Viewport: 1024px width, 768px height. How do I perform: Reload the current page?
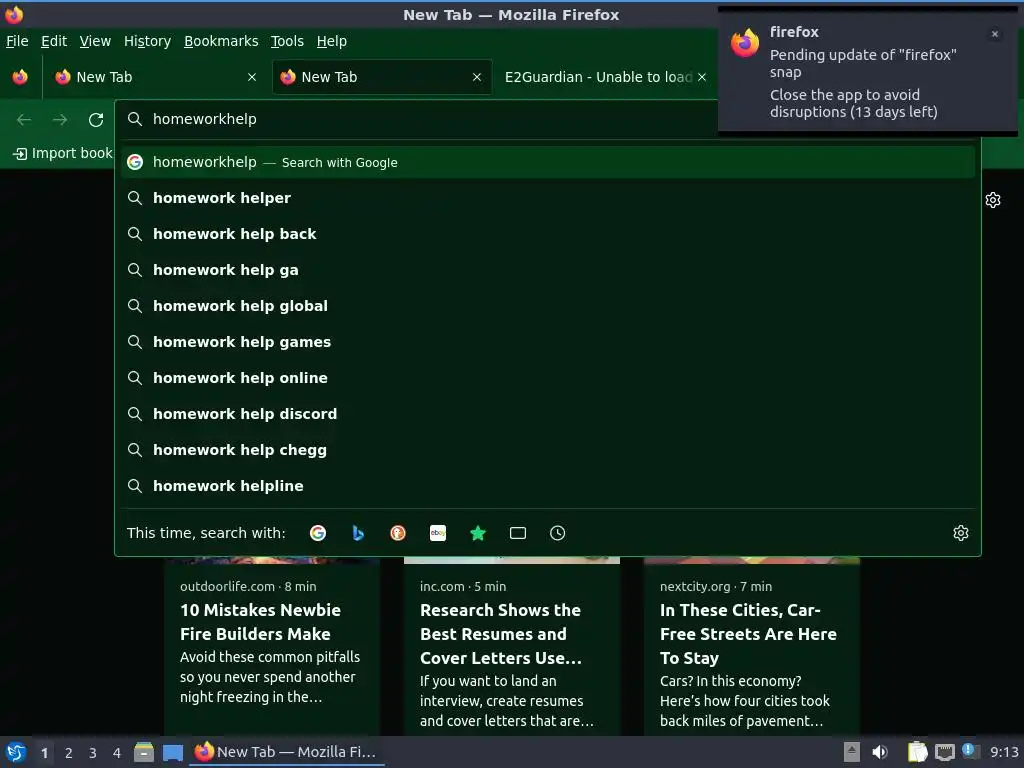tap(96, 120)
